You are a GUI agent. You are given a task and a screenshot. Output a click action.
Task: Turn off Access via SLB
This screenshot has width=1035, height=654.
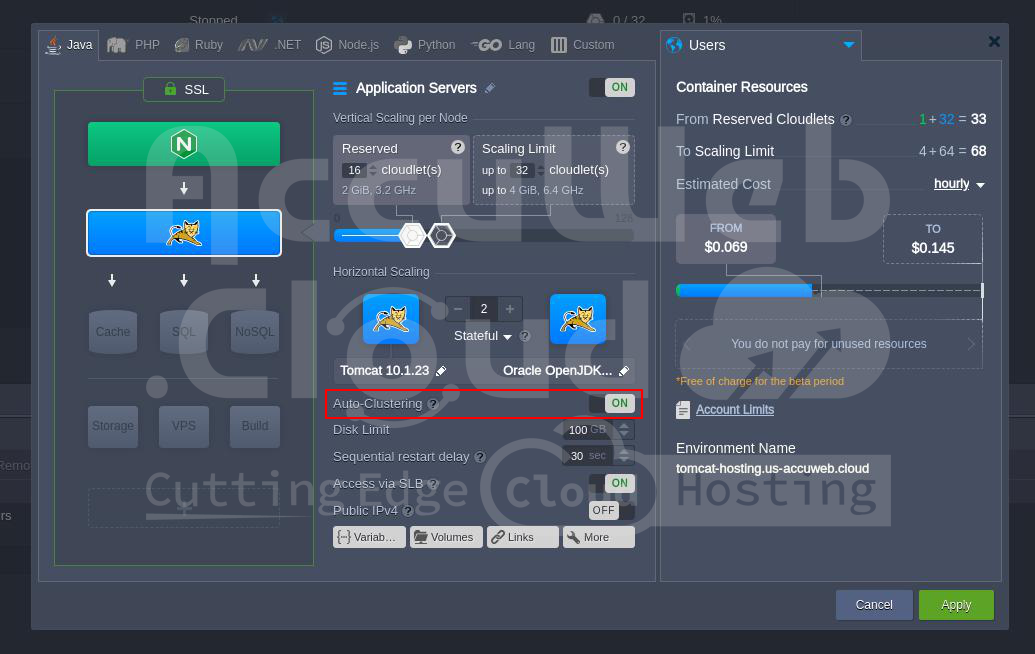(611, 483)
